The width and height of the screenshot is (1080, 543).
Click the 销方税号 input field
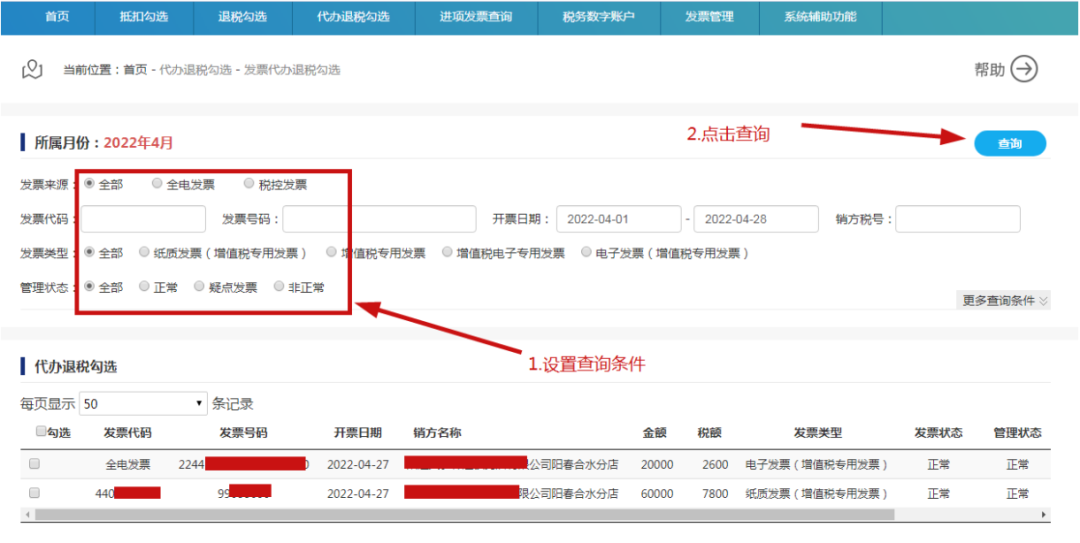pyautogui.click(x=957, y=219)
